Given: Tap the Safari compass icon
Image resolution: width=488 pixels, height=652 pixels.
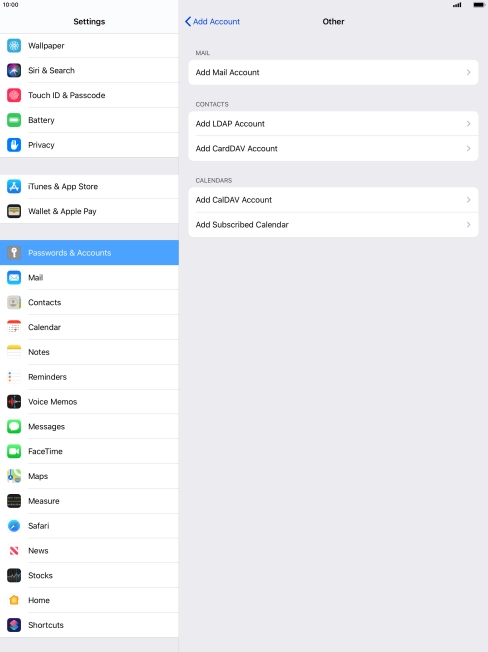Looking at the screenshot, I should [14, 526].
